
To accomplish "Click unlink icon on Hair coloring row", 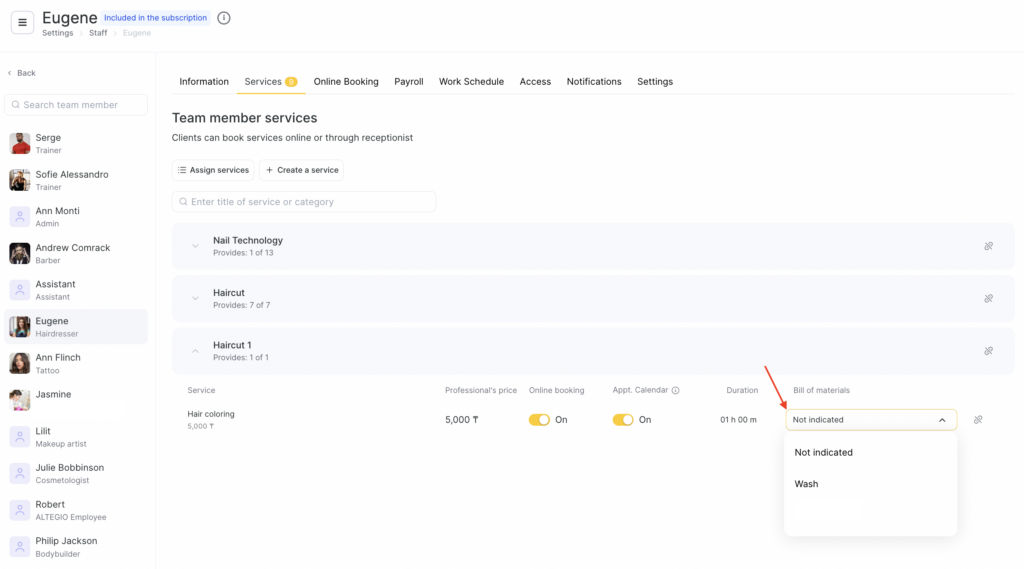I will click(x=978, y=420).
